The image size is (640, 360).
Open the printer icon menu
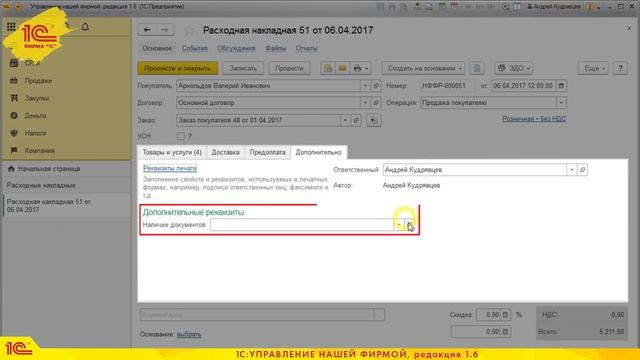click(360, 68)
